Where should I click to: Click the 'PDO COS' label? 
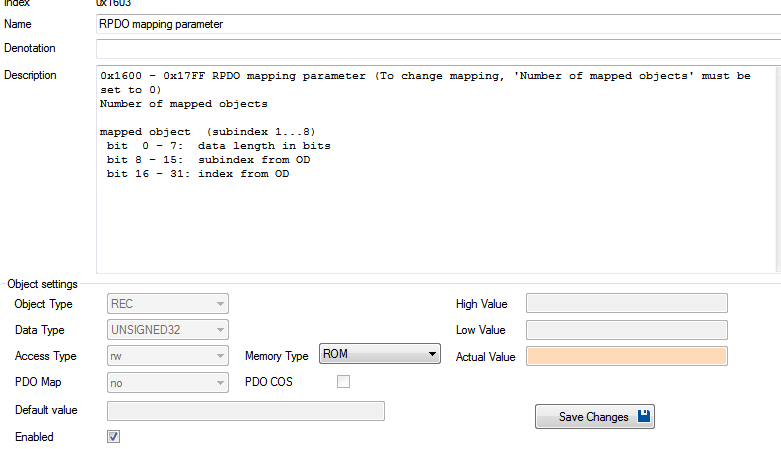click(x=268, y=382)
